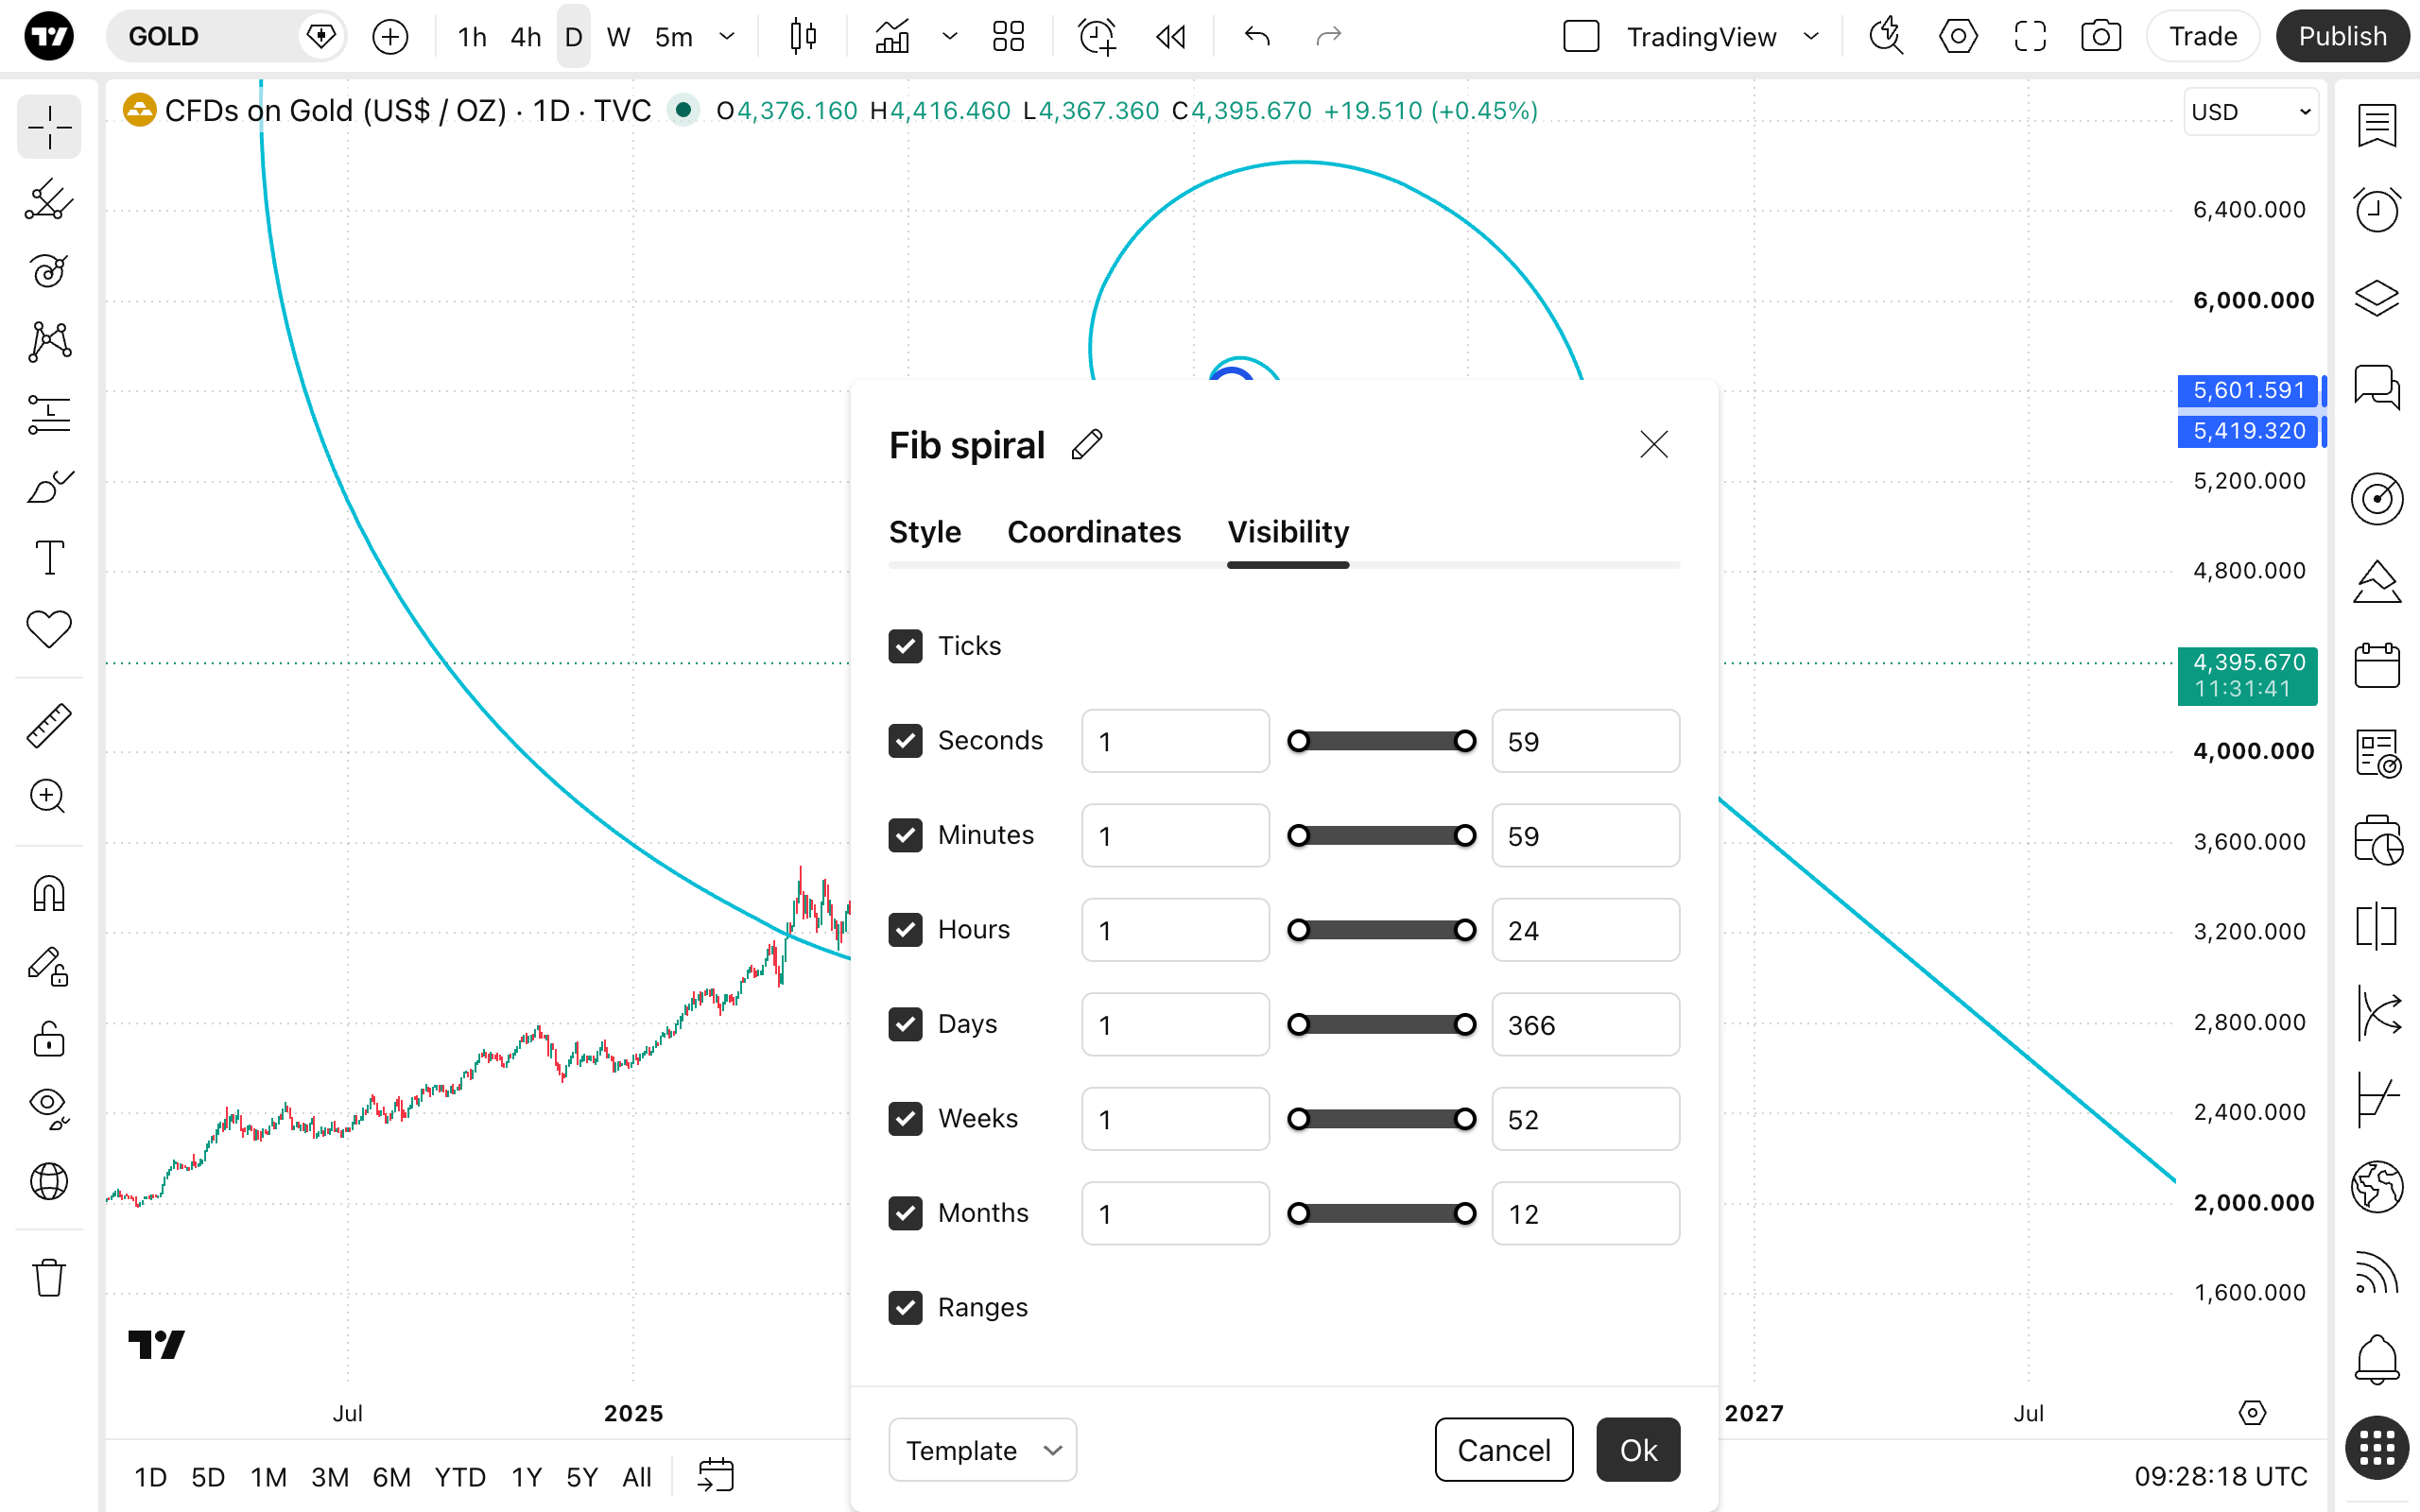The image size is (2420, 1512).
Task: Activate the Bar Replay rewind icon
Action: pyautogui.click(x=1170, y=37)
